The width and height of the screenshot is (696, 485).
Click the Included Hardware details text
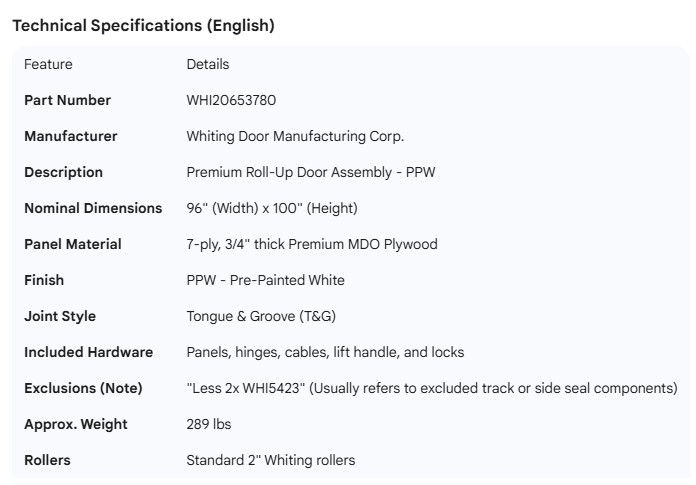pyautogui.click(x=325, y=352)
